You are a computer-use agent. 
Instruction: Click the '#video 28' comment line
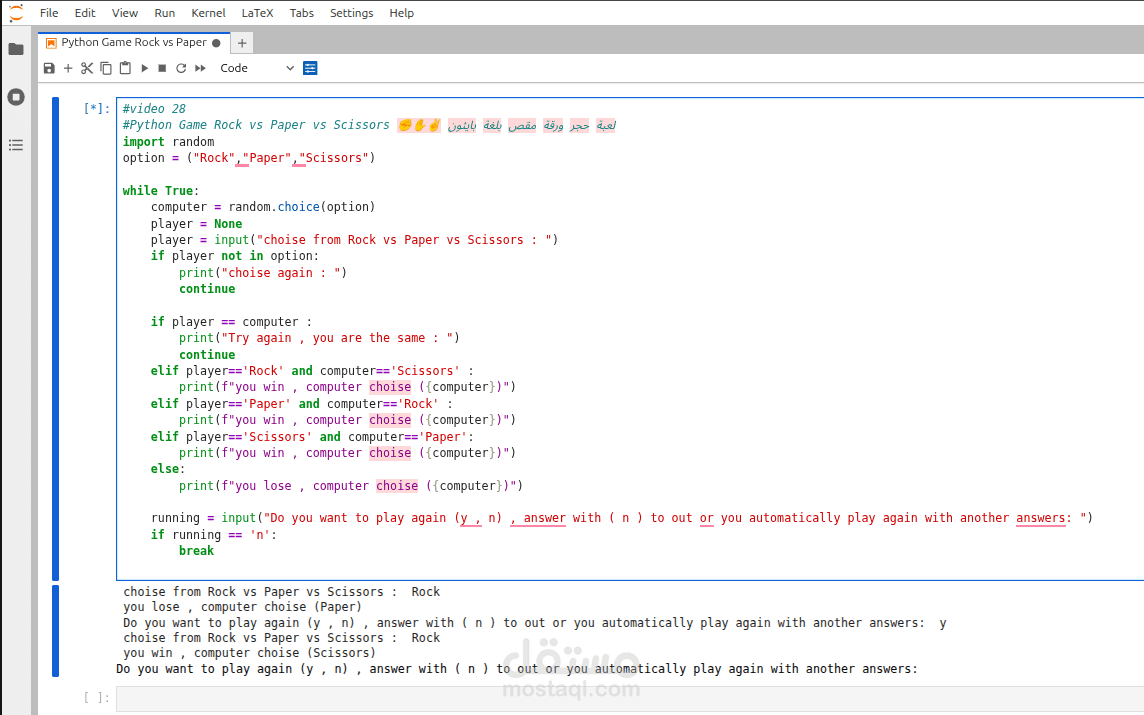click(x=154, y=109)
